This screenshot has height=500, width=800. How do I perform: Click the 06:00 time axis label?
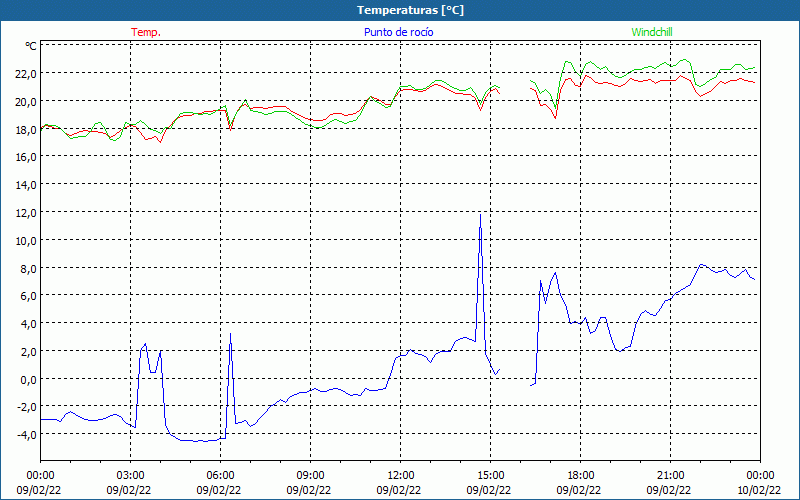point(220,476)
